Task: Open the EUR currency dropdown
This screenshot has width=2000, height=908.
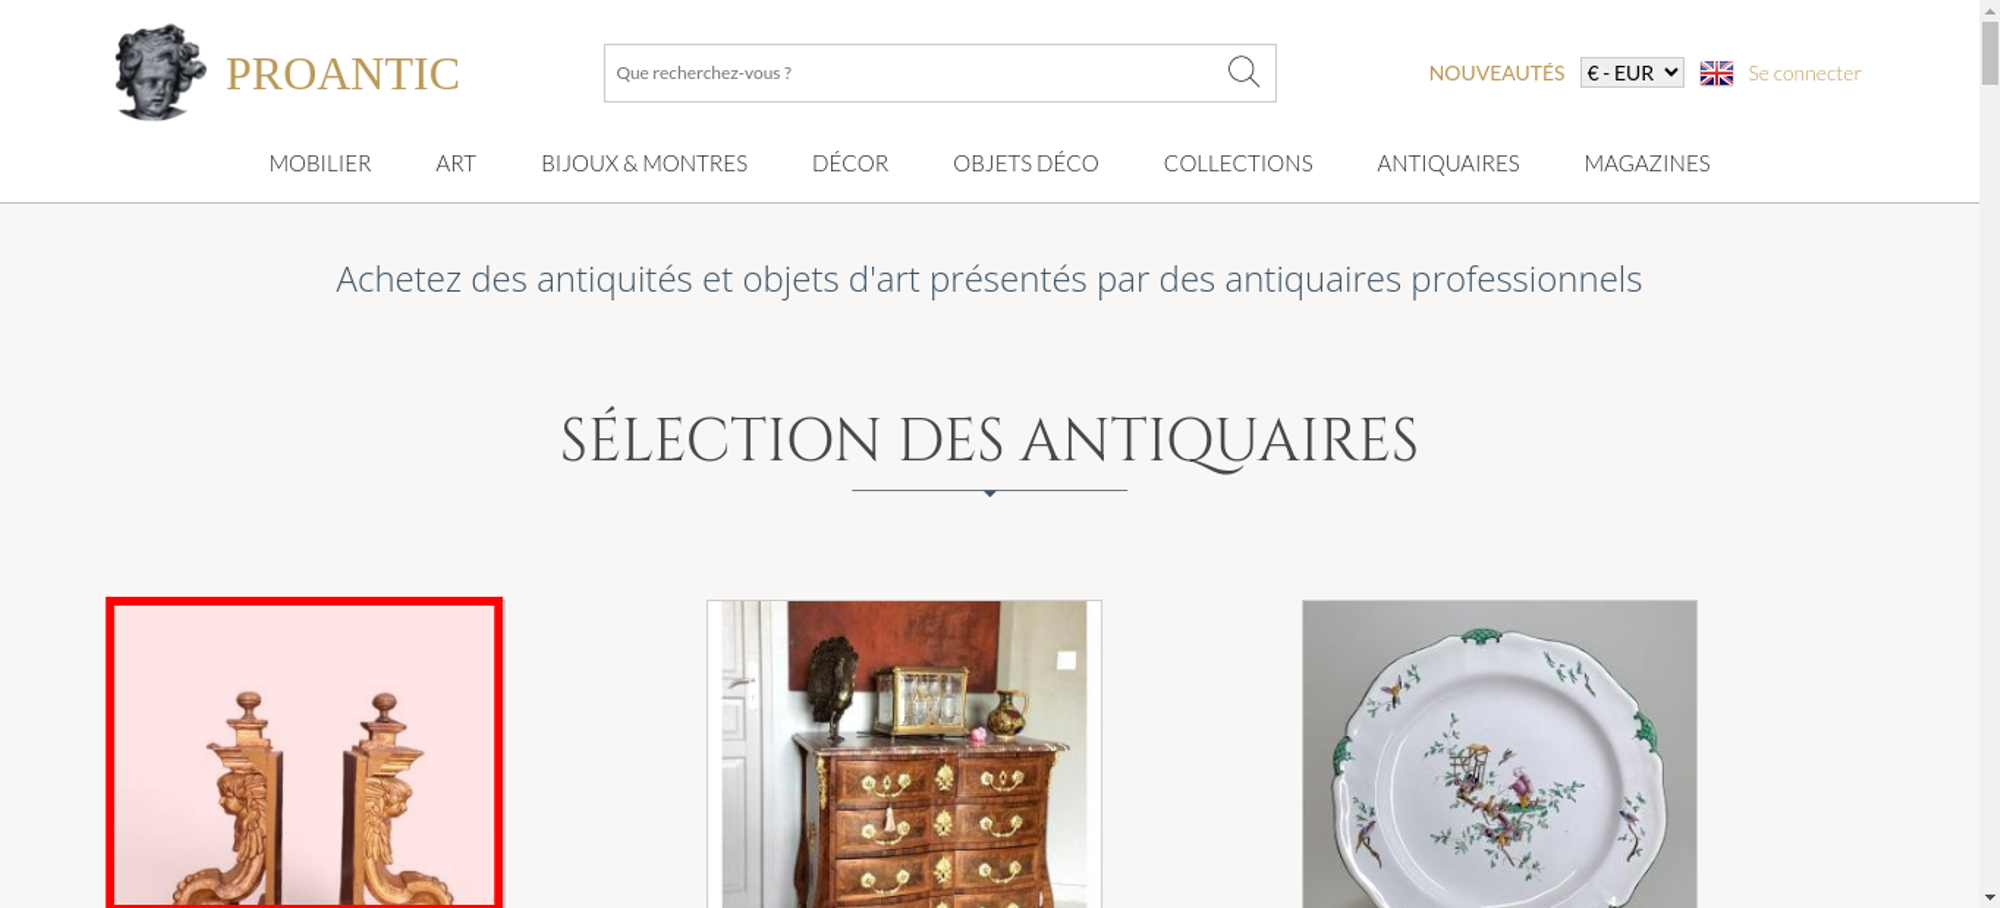Action: [x=1632, y=73]
